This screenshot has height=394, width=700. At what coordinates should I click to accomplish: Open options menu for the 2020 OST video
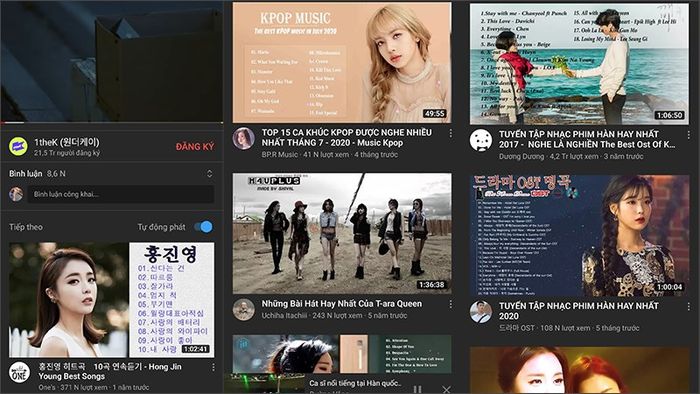pos(688,306)
